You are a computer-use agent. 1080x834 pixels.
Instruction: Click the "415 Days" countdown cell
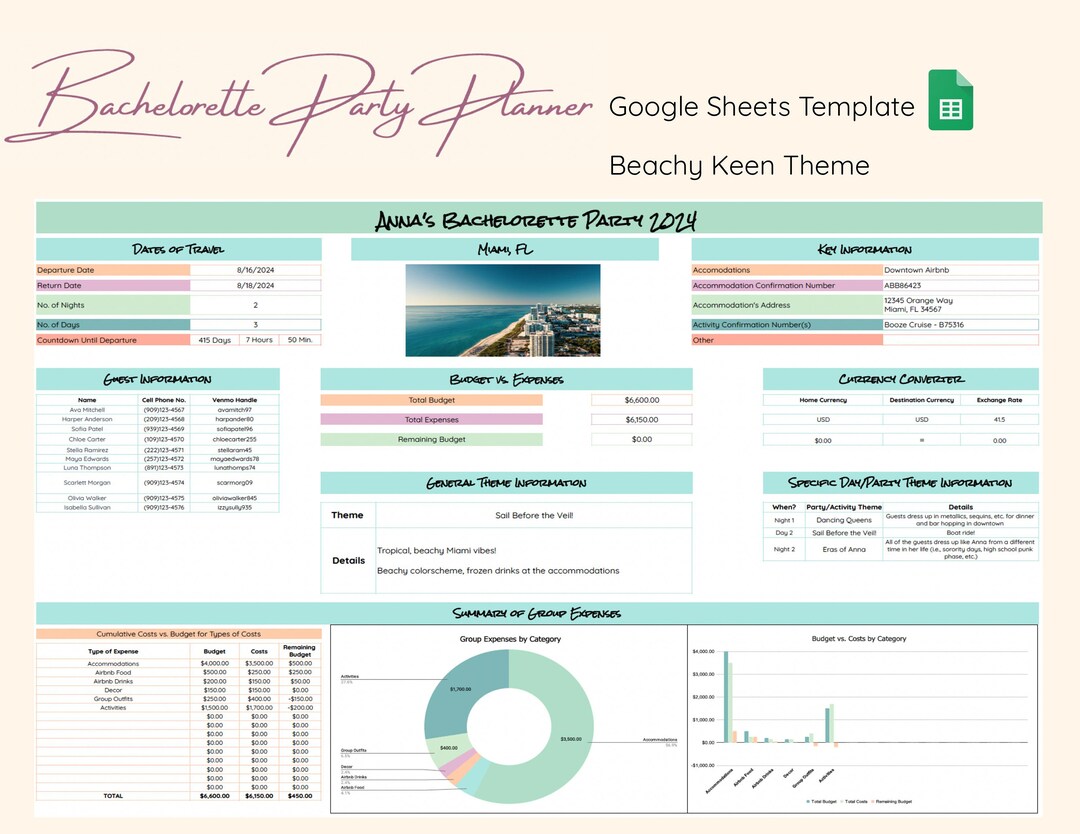coord(215,340)
